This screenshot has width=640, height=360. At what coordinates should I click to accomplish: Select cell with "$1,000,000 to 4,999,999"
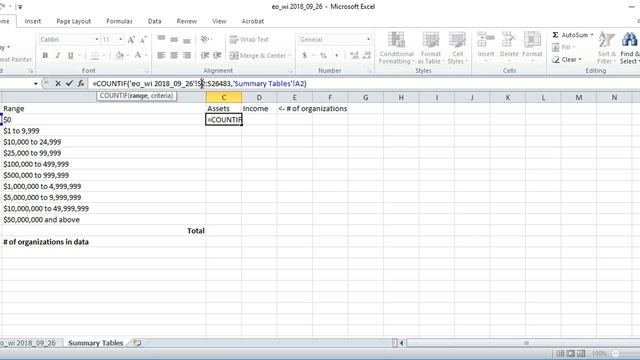click(x=103, y=186)
